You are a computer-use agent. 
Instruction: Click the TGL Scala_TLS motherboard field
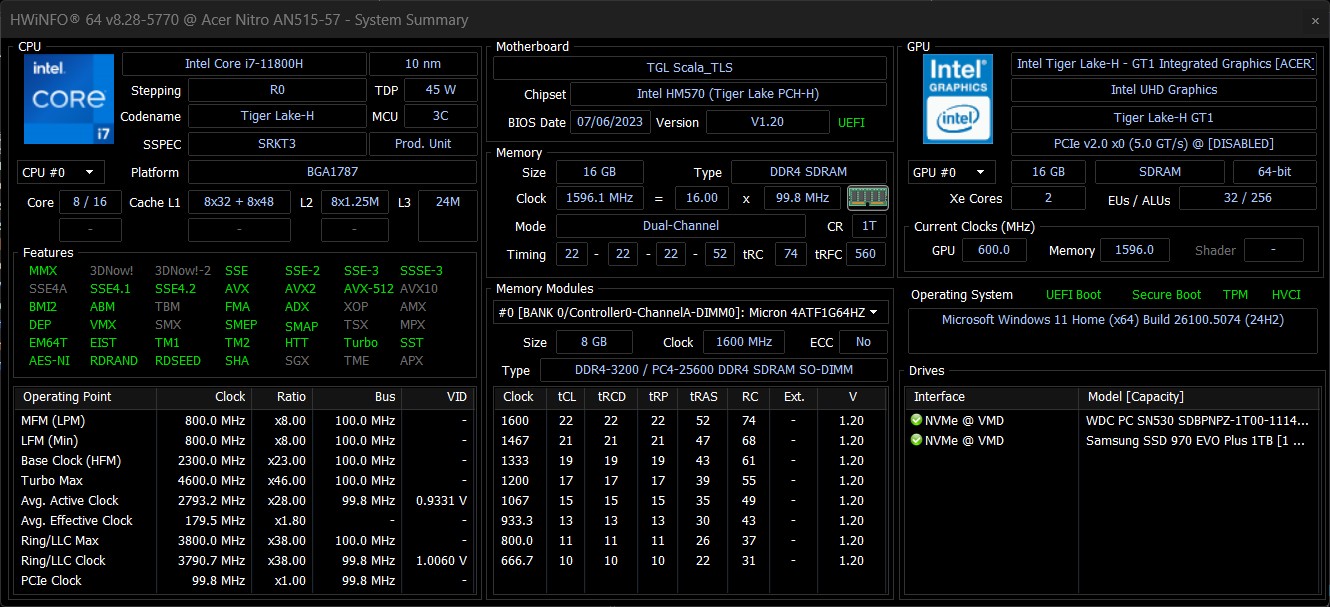(690, 68)
